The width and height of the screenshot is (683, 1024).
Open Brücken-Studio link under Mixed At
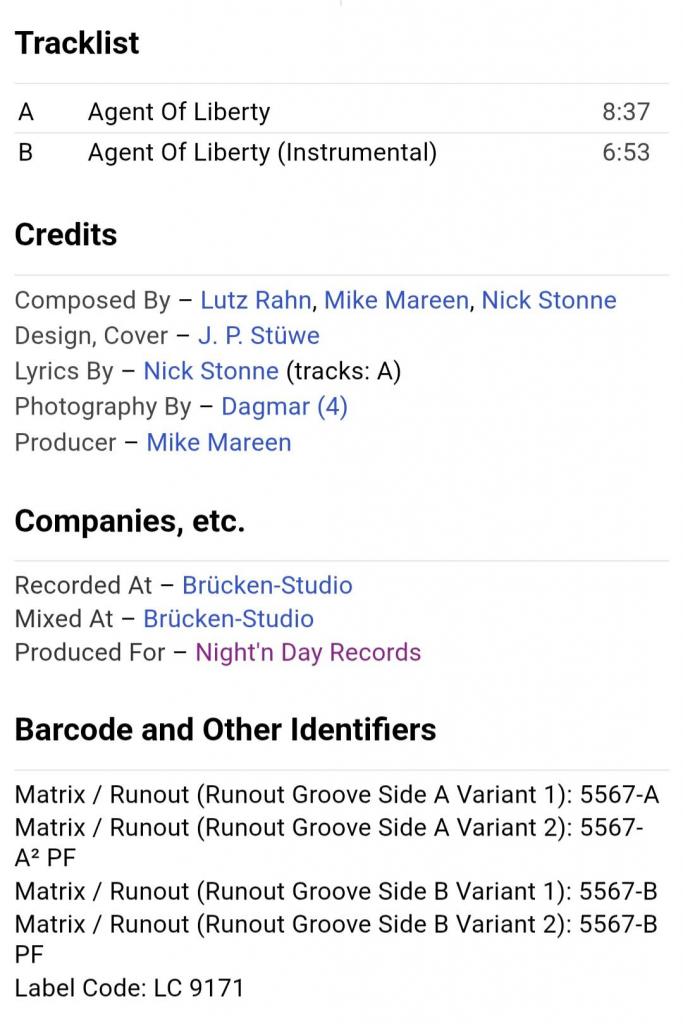[x=228, y=619]
